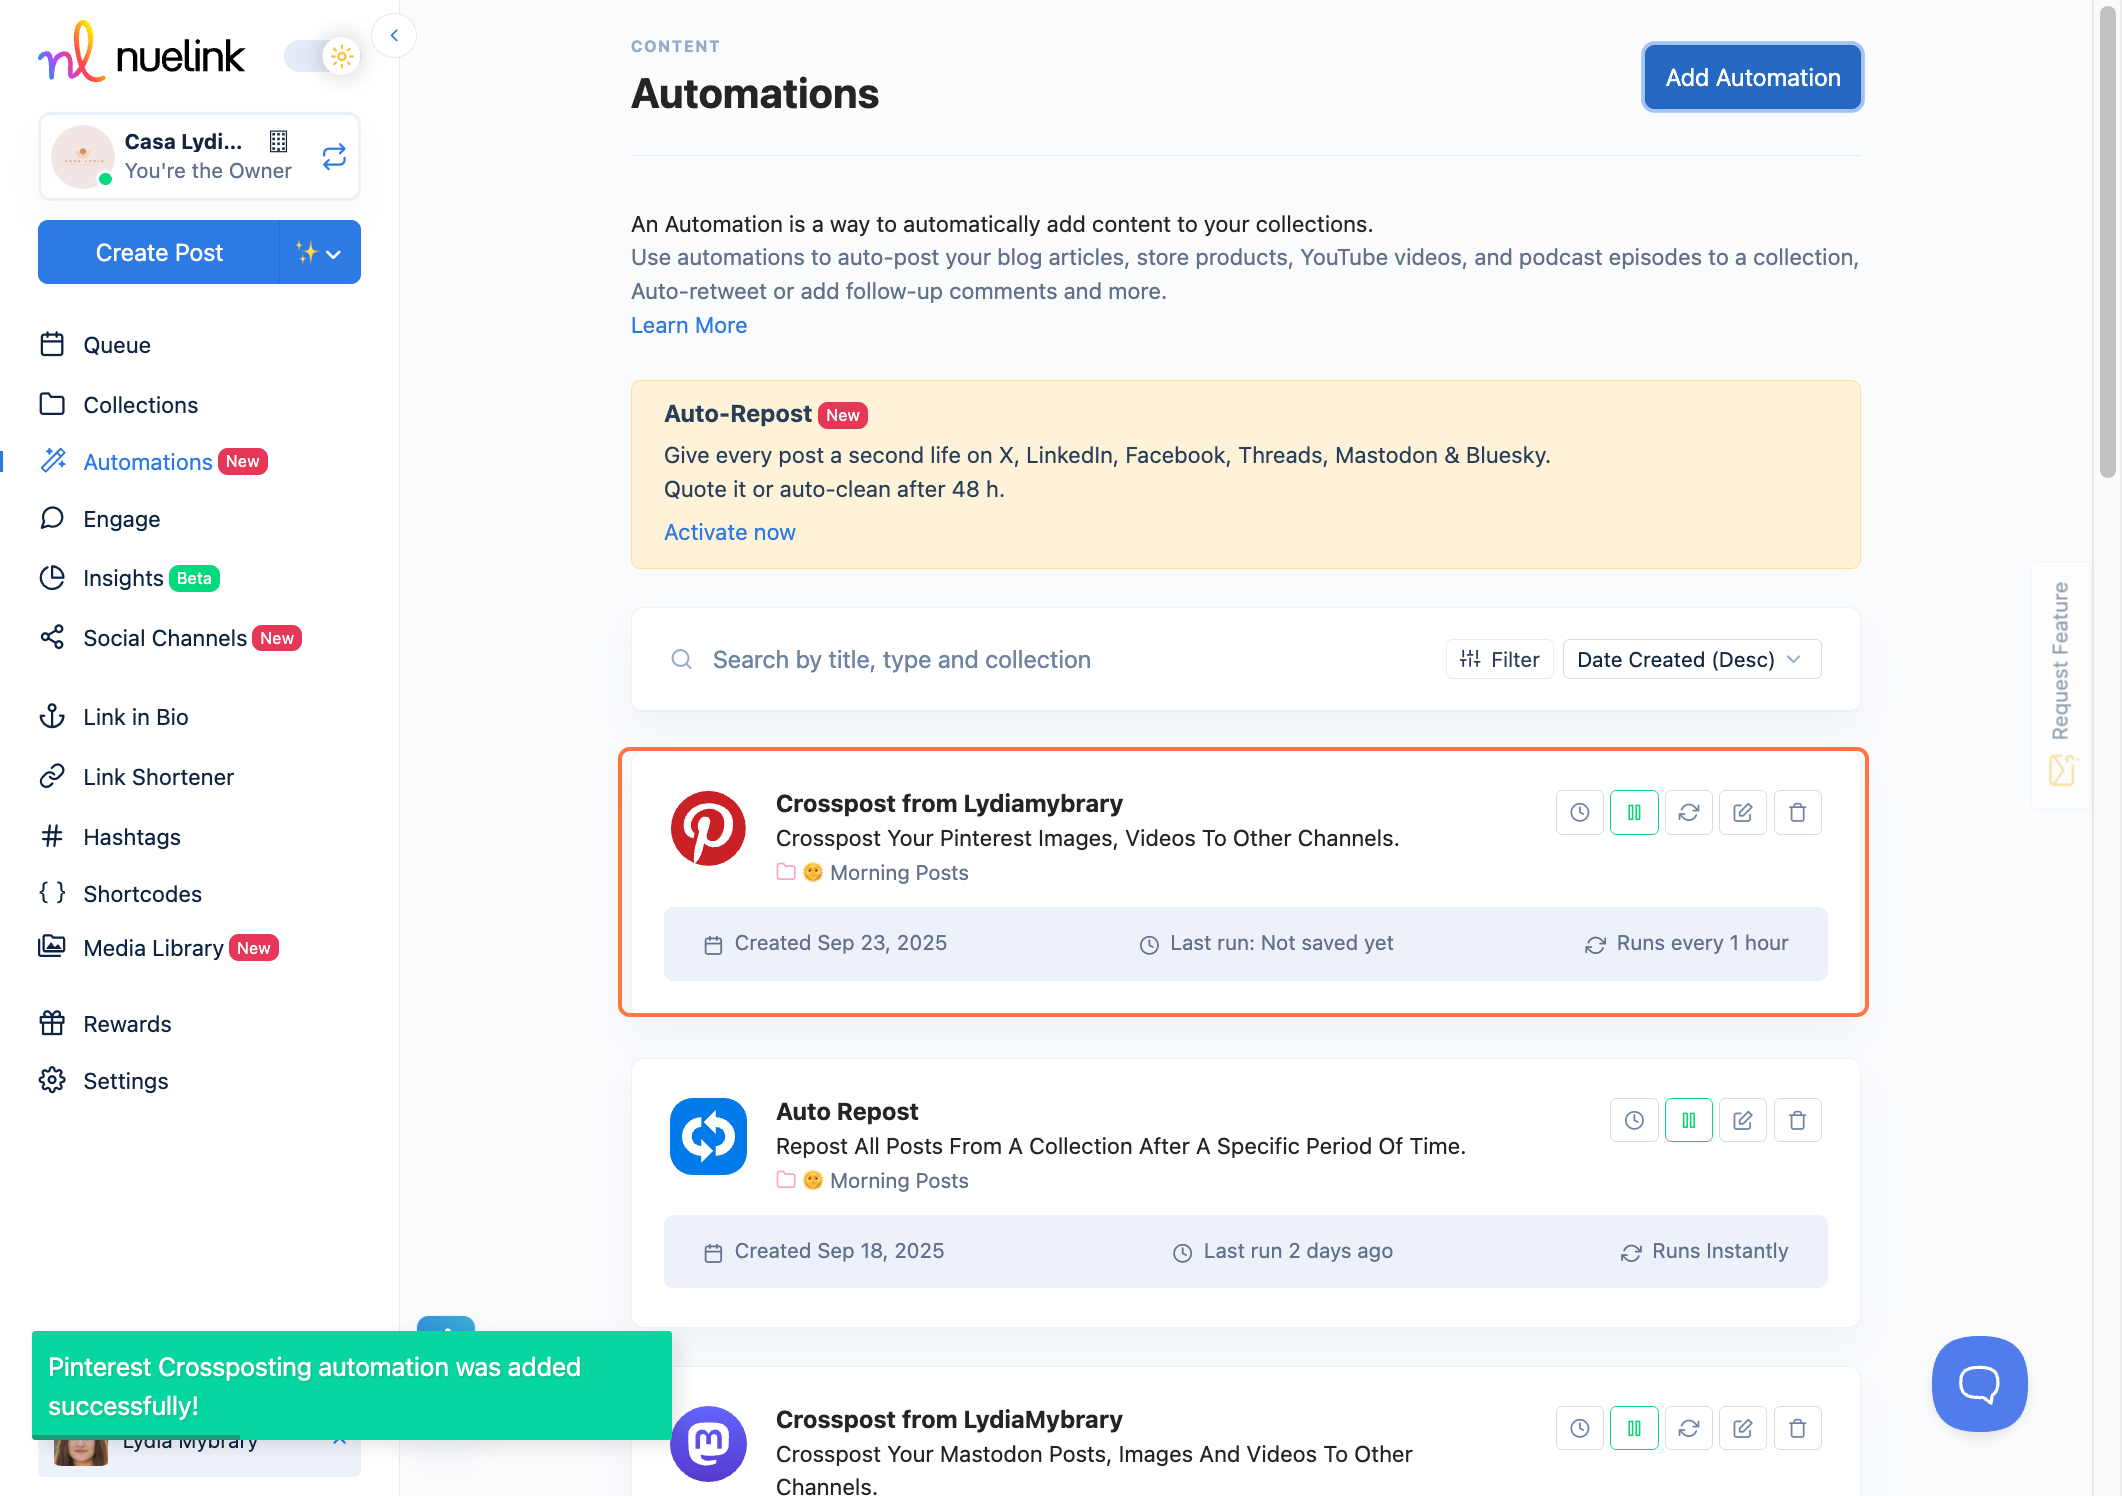Screen dimensions: 2122x1496
Task: Delete the Auto Repost automation
Action: coord(1797,1121)
